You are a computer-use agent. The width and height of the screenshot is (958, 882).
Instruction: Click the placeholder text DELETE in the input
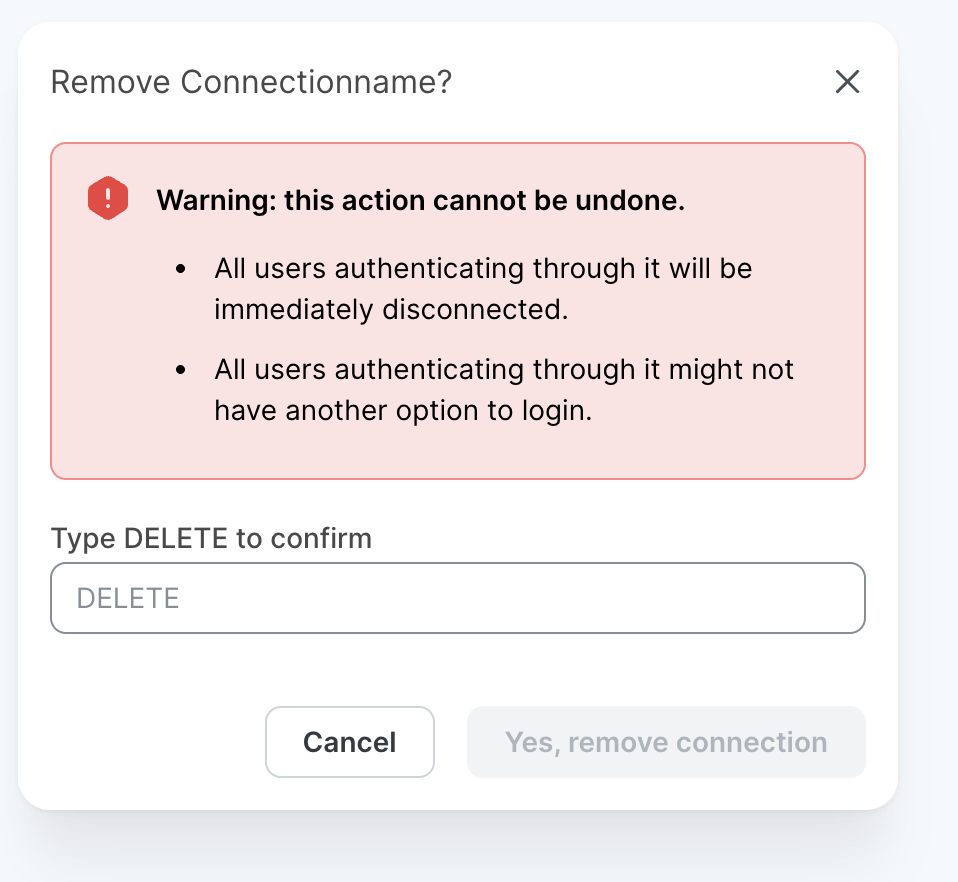pyautogui.click(x=127, y=598)
